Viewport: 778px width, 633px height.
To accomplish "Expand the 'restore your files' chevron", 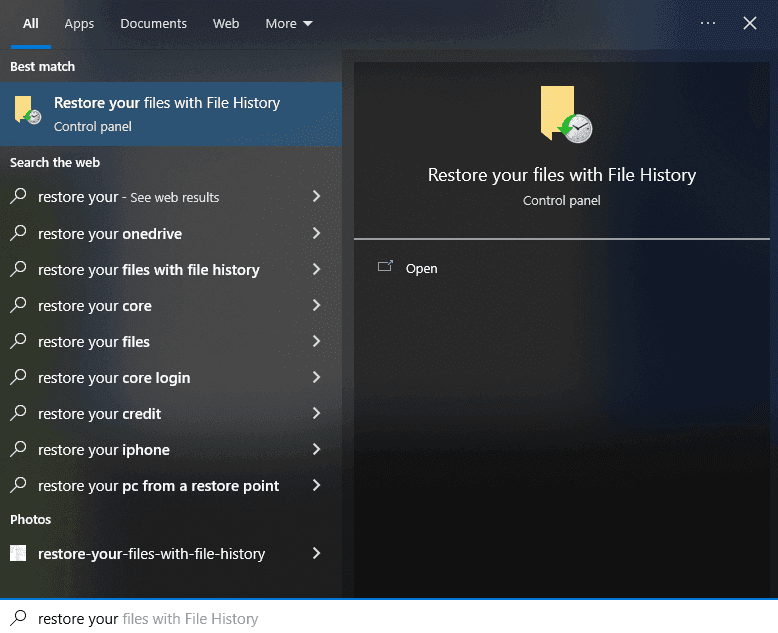I will click(317, 341).
